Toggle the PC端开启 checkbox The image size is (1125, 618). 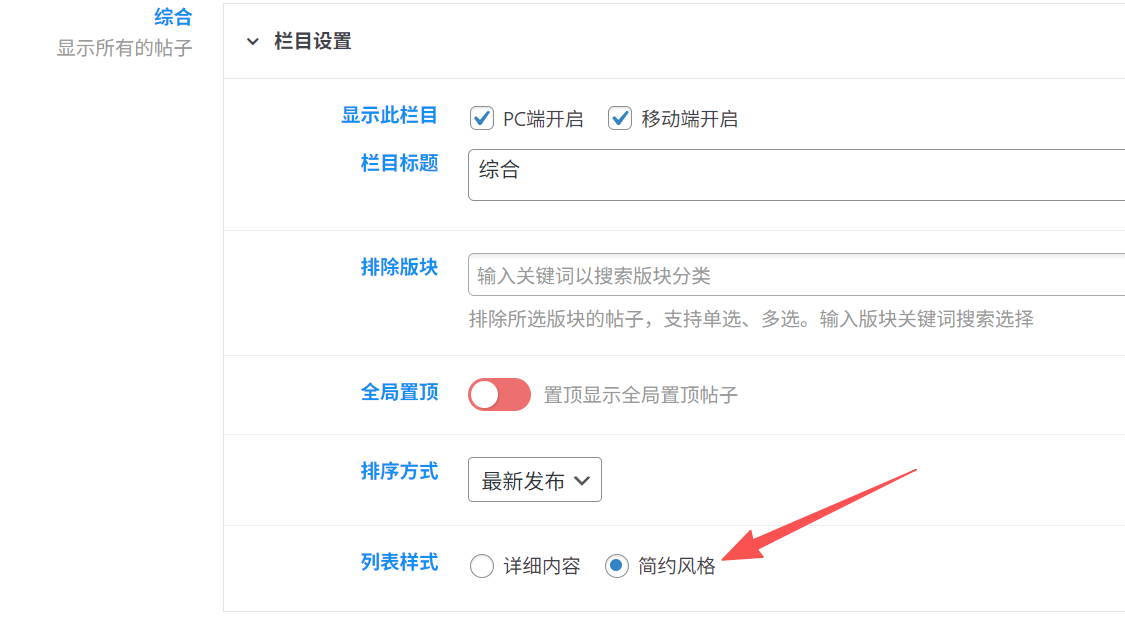pyautogui.click(x=482, y=119)
